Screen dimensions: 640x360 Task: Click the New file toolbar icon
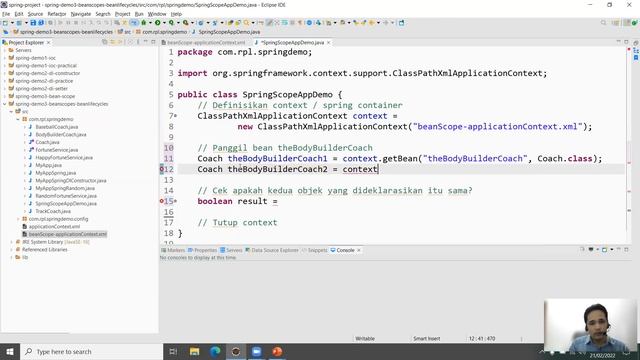click(x=5, y=23)
